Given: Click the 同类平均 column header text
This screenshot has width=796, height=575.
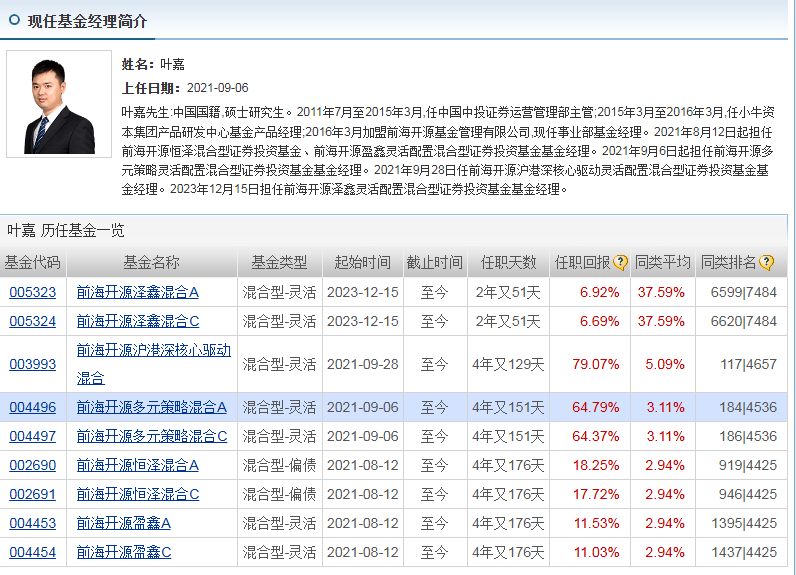Looking at the screenshot, I should tap(662, 262).
